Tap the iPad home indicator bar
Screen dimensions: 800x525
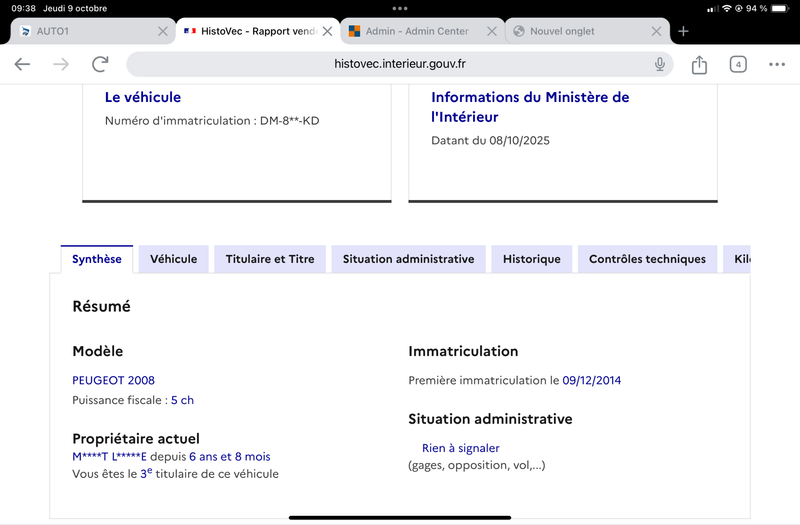click(x=400, y=518)
